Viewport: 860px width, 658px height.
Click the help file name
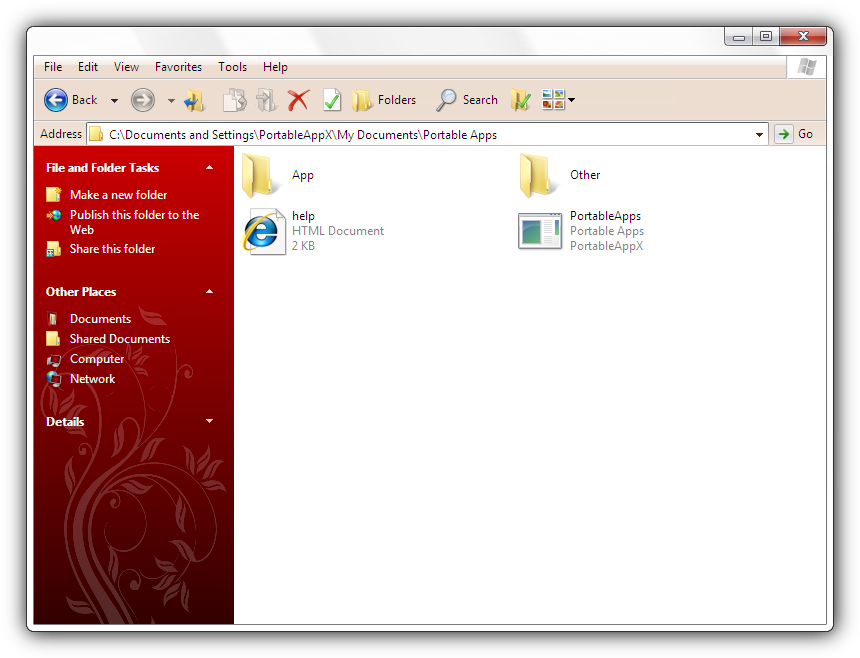[x=303, y=216]
